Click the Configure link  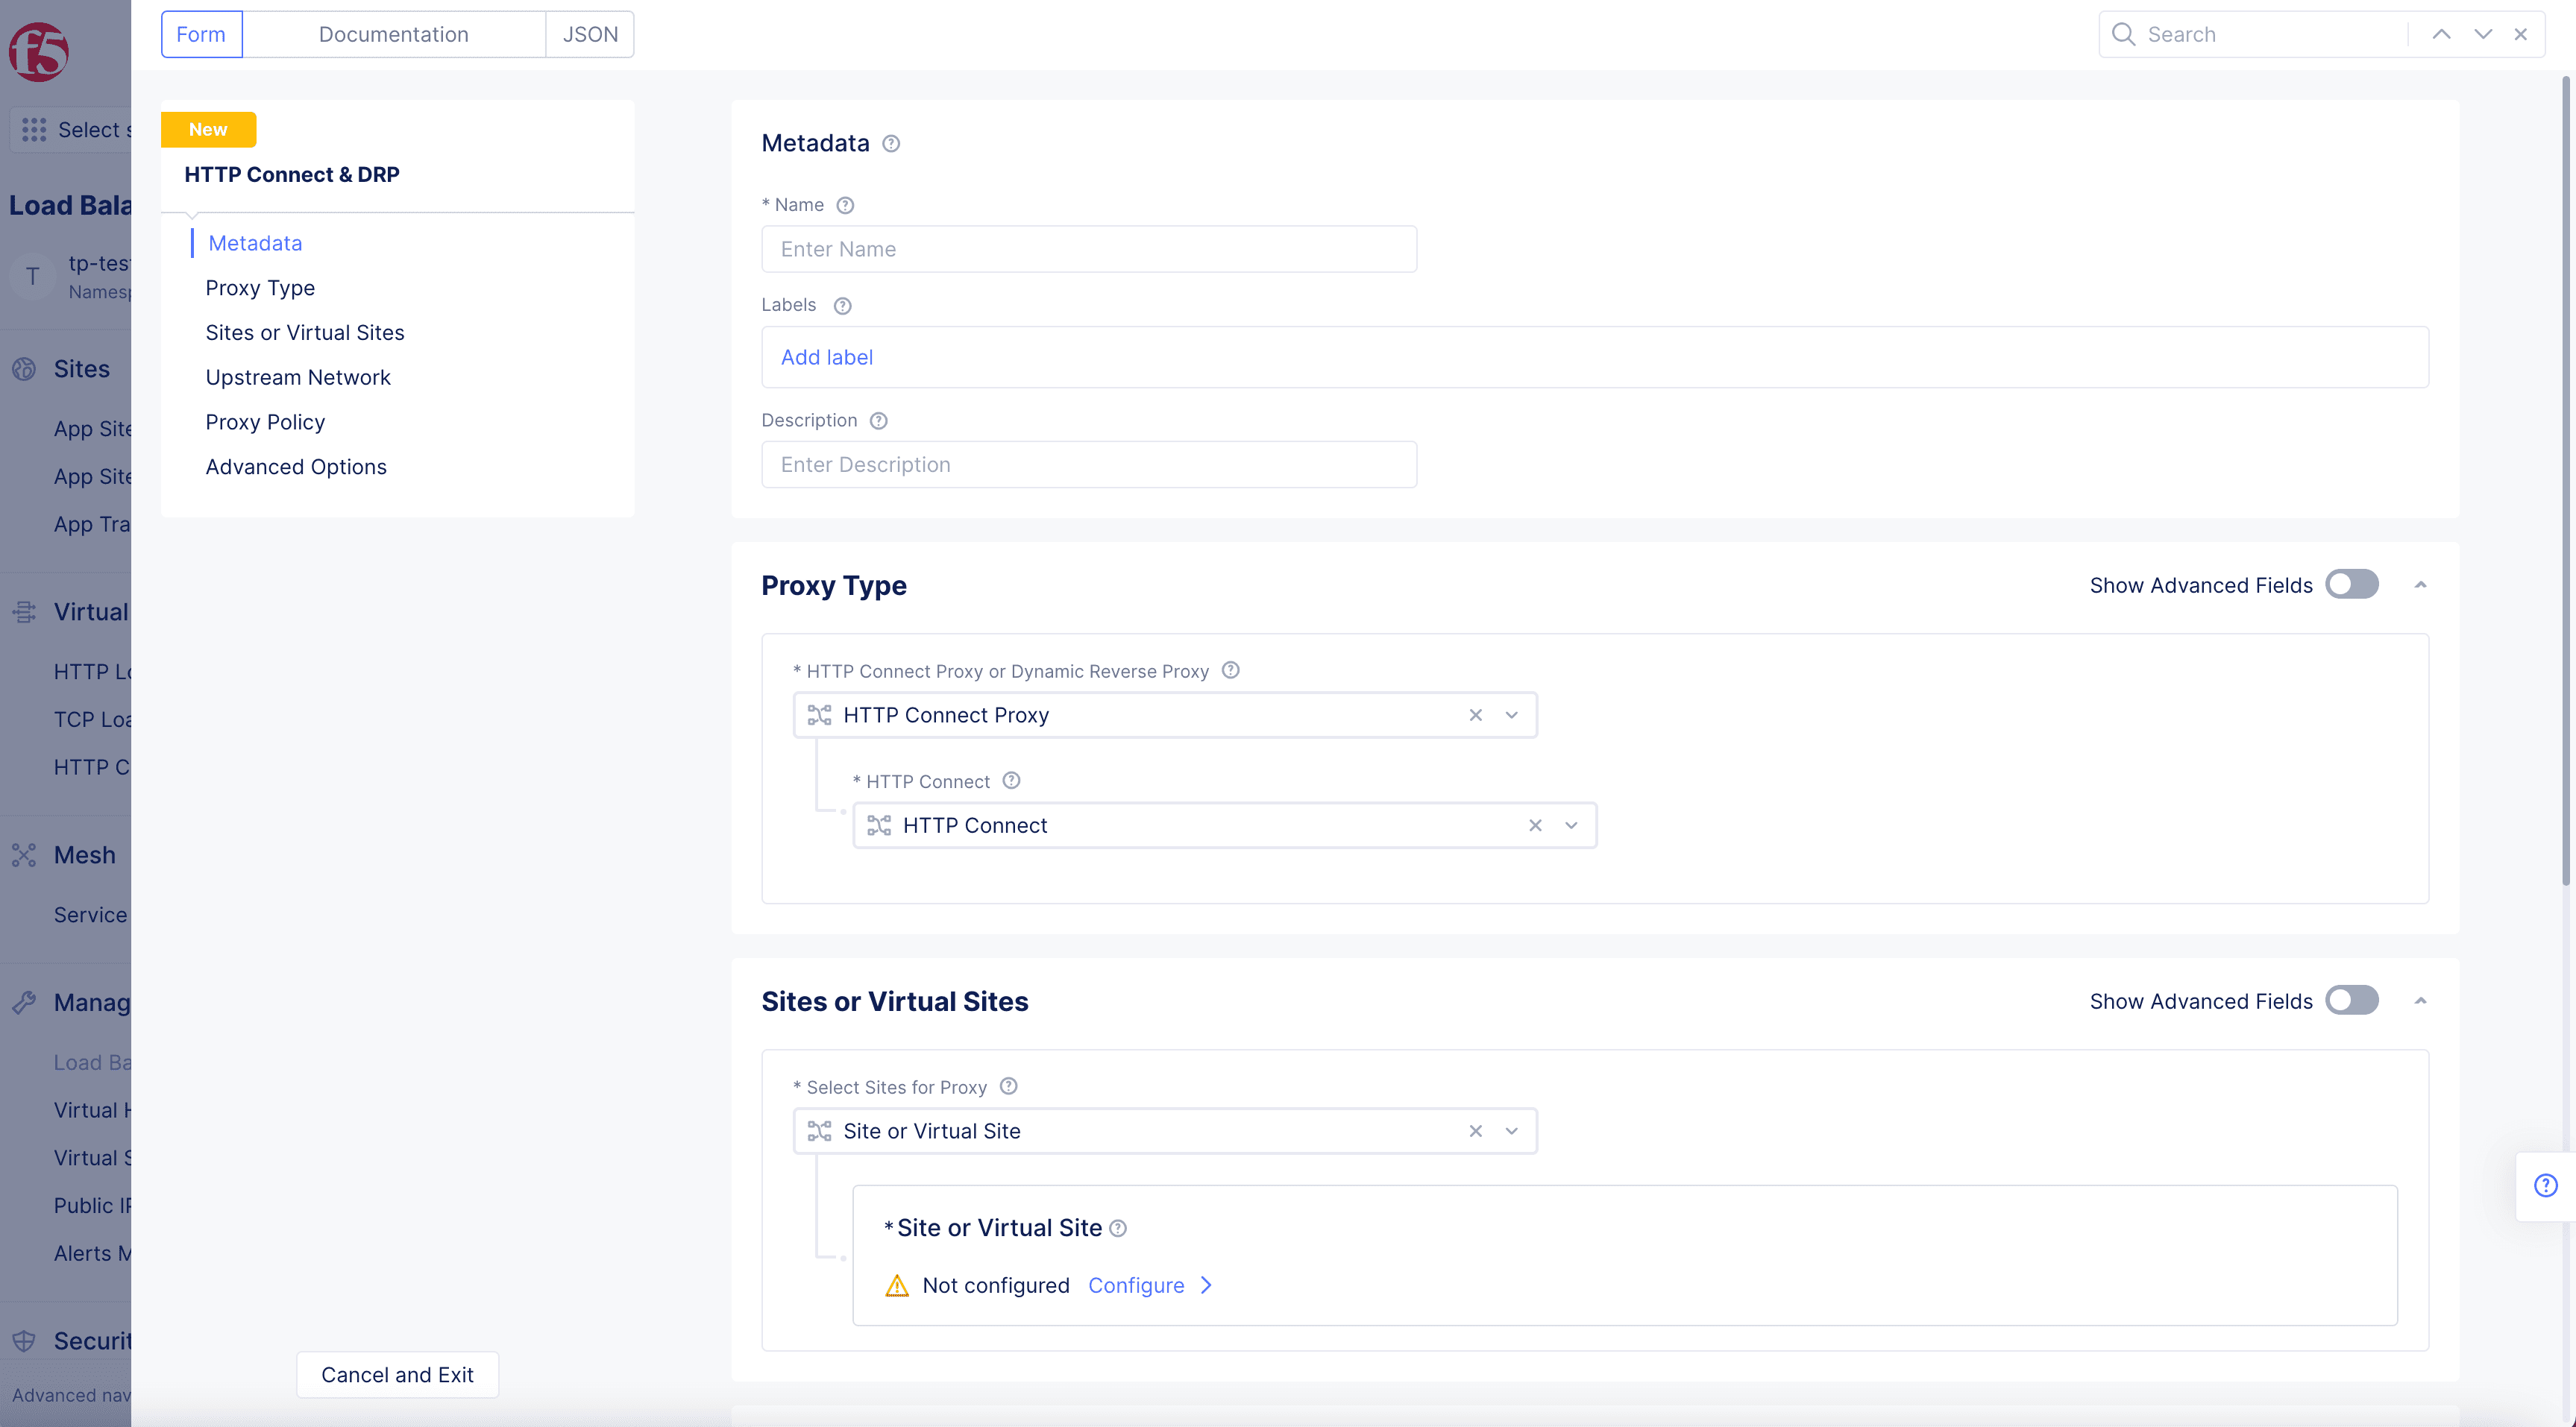click(1136, 1285)
